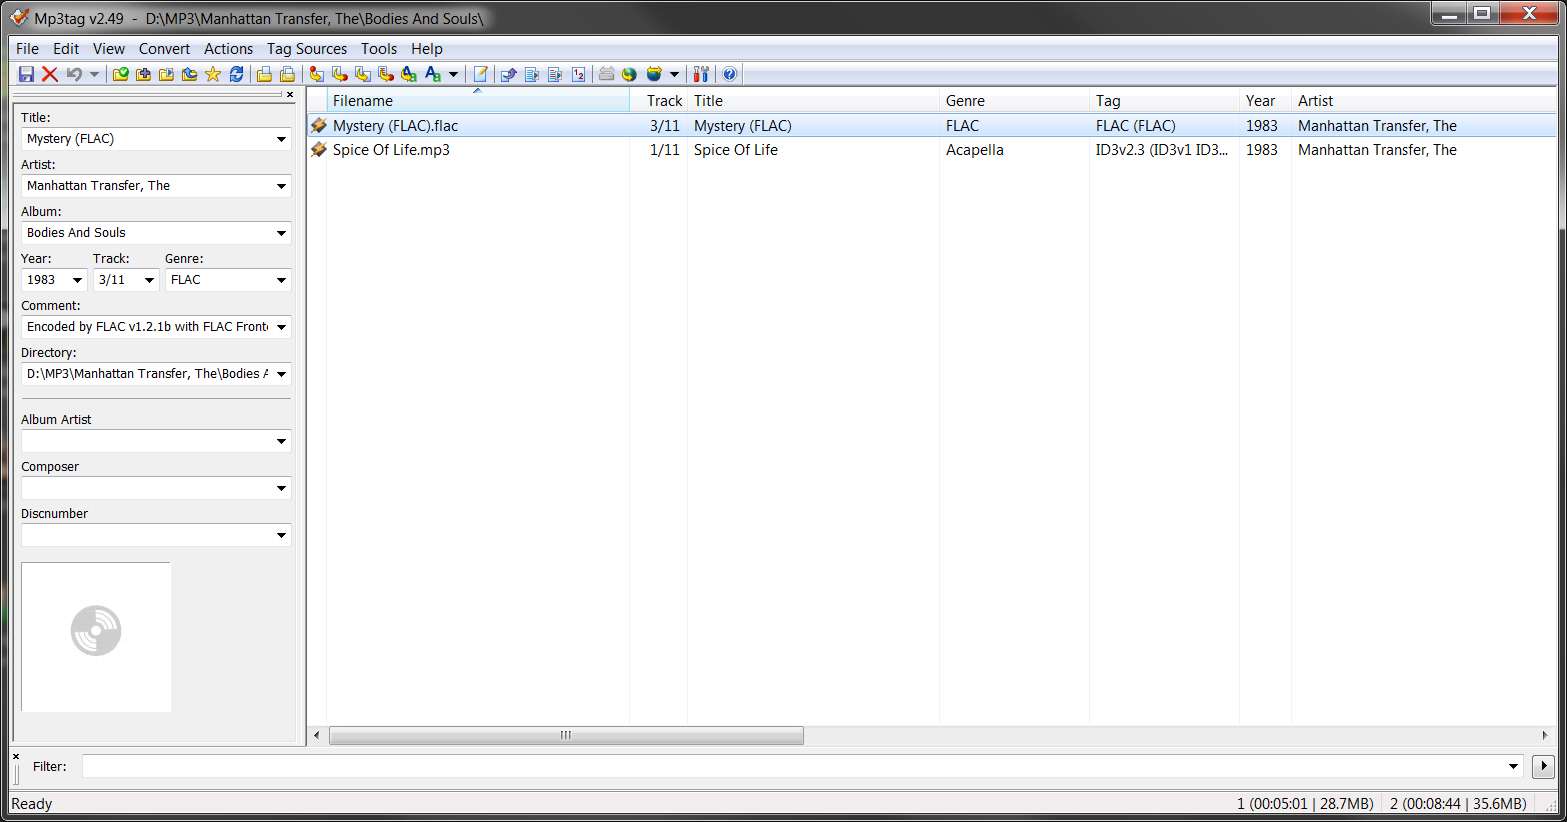Open Options via wrench tools icon
The image size is (1567, 822).
(x=701, y=74)
